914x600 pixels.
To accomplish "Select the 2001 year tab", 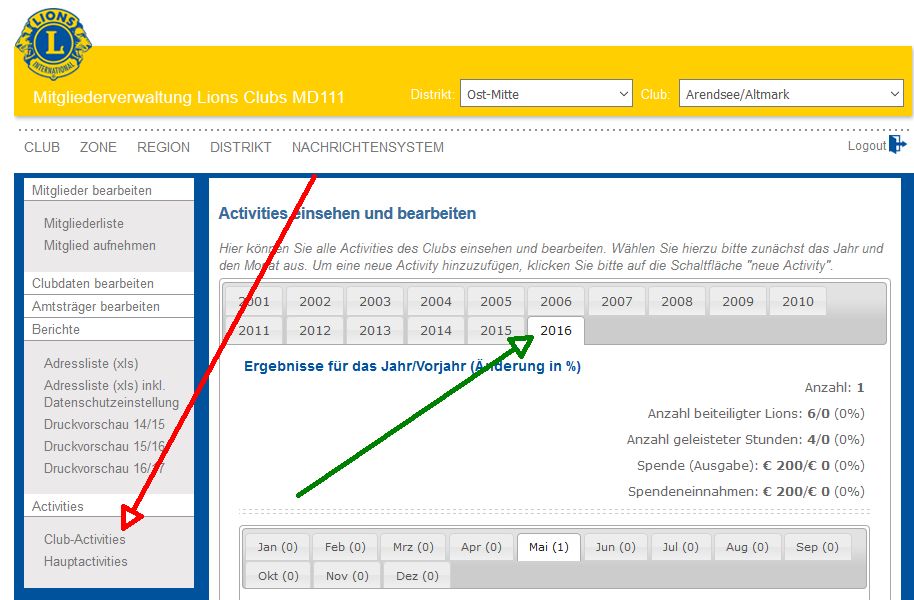I will pyautogui.click(x=254, y=301).
